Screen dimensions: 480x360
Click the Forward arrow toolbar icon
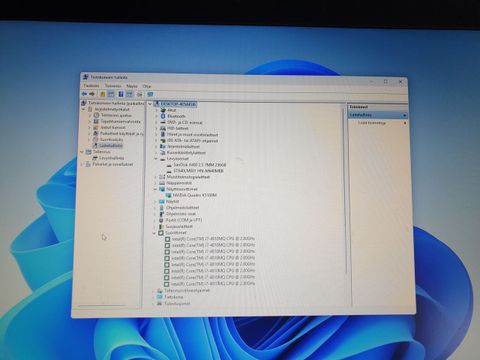[92, 94]
